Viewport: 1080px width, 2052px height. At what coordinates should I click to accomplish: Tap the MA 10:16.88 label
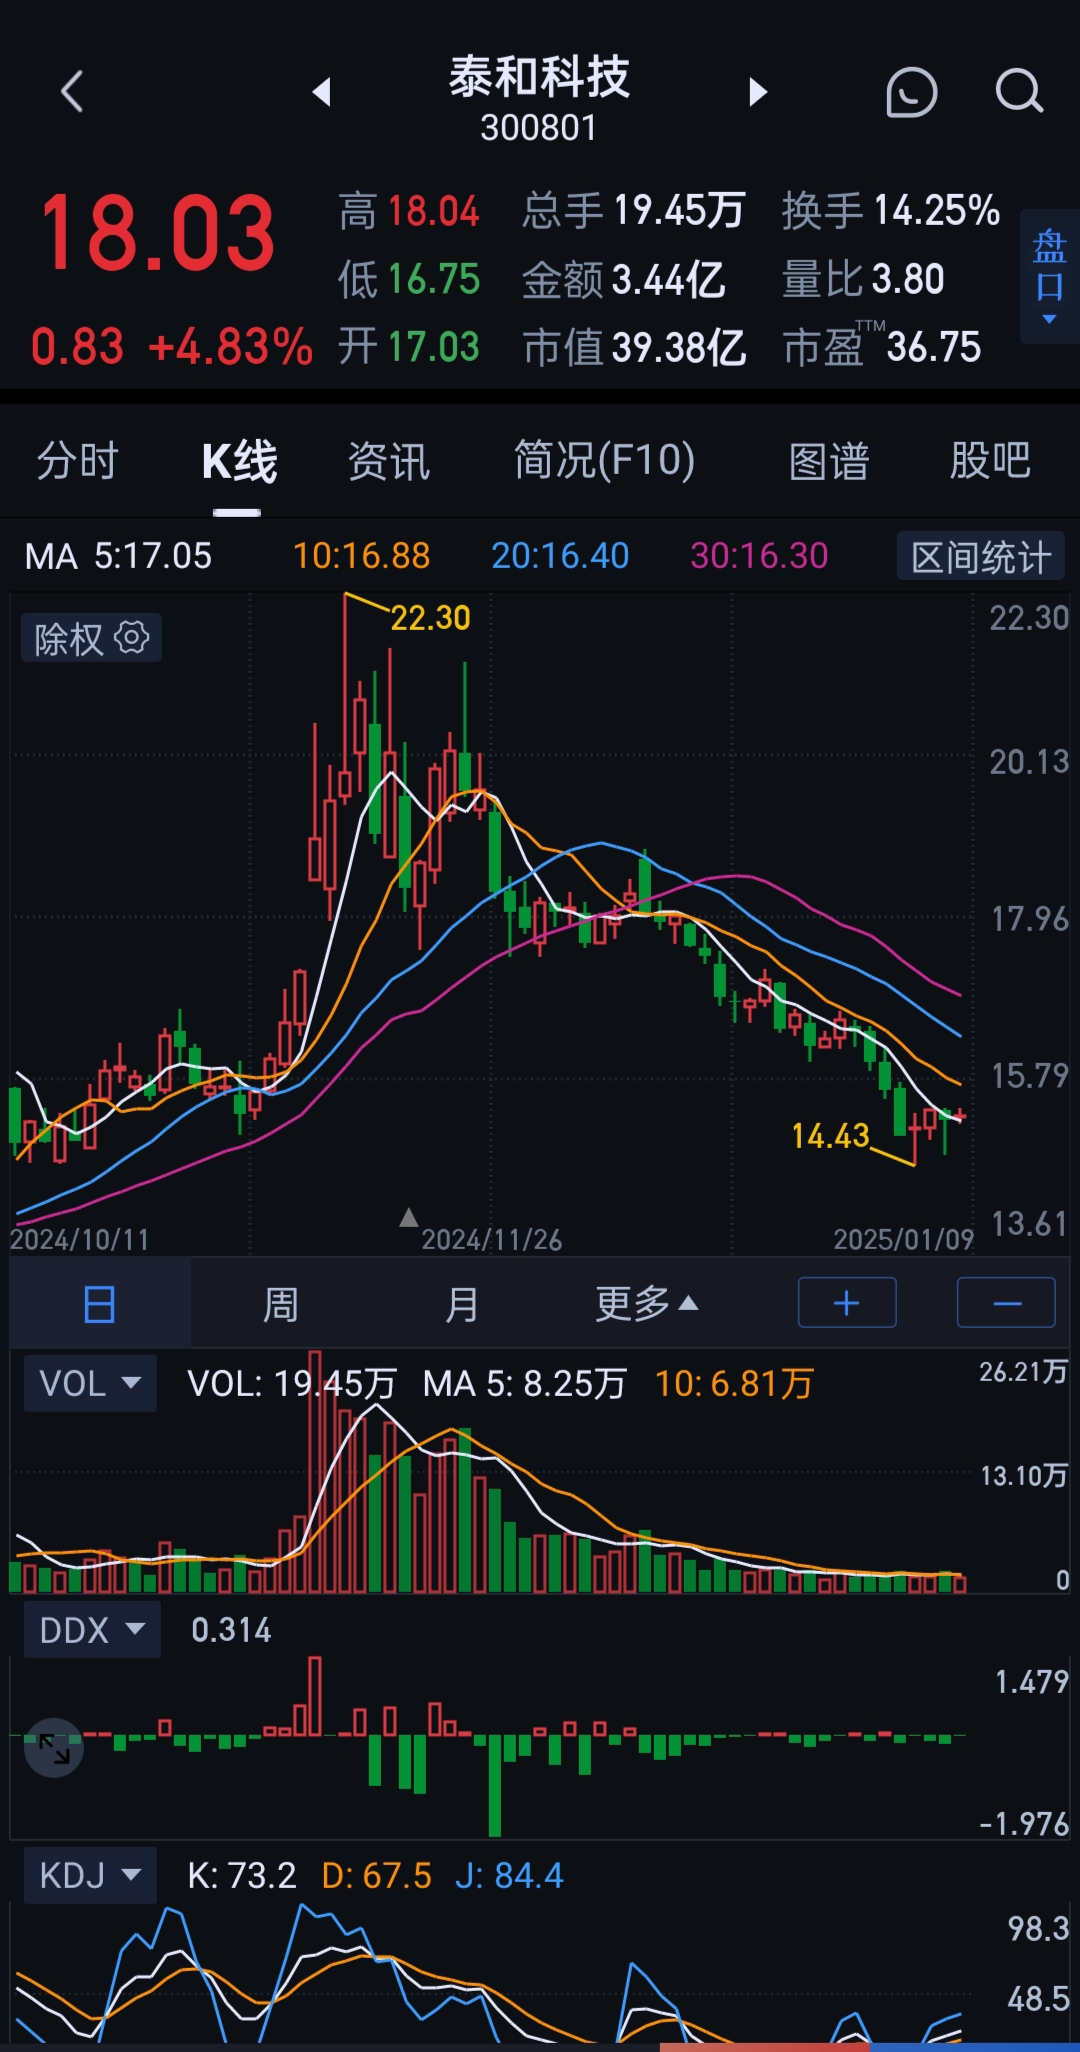point(361,556)
